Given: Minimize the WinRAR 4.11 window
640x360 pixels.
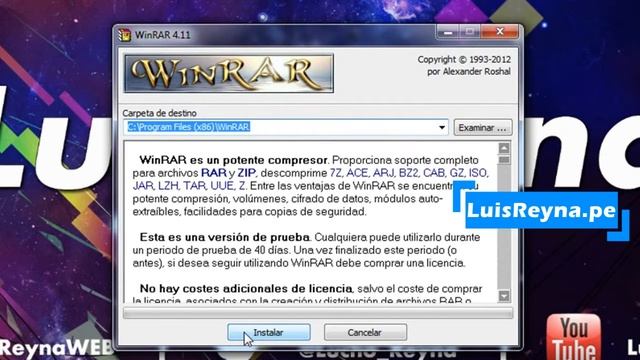Looking at the screenshot, I should (x=448, y=32).
